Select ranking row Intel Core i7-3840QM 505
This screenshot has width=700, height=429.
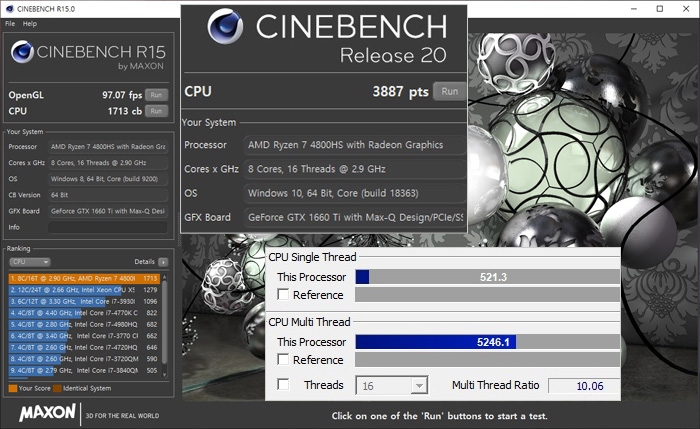pos(84,371)
